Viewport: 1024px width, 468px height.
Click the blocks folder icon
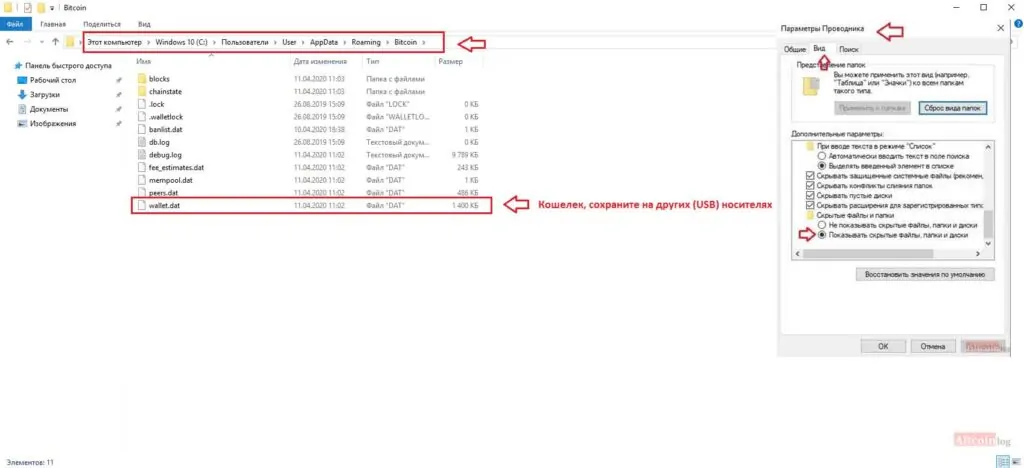(x=142, y=79)
